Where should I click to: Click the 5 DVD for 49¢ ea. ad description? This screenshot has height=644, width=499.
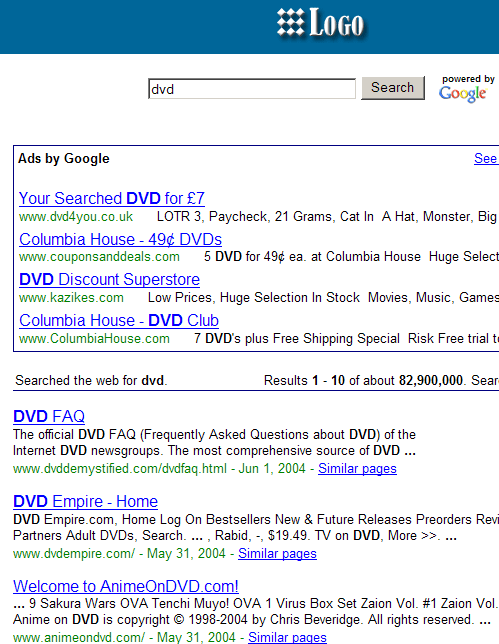[x=352, y=257]
